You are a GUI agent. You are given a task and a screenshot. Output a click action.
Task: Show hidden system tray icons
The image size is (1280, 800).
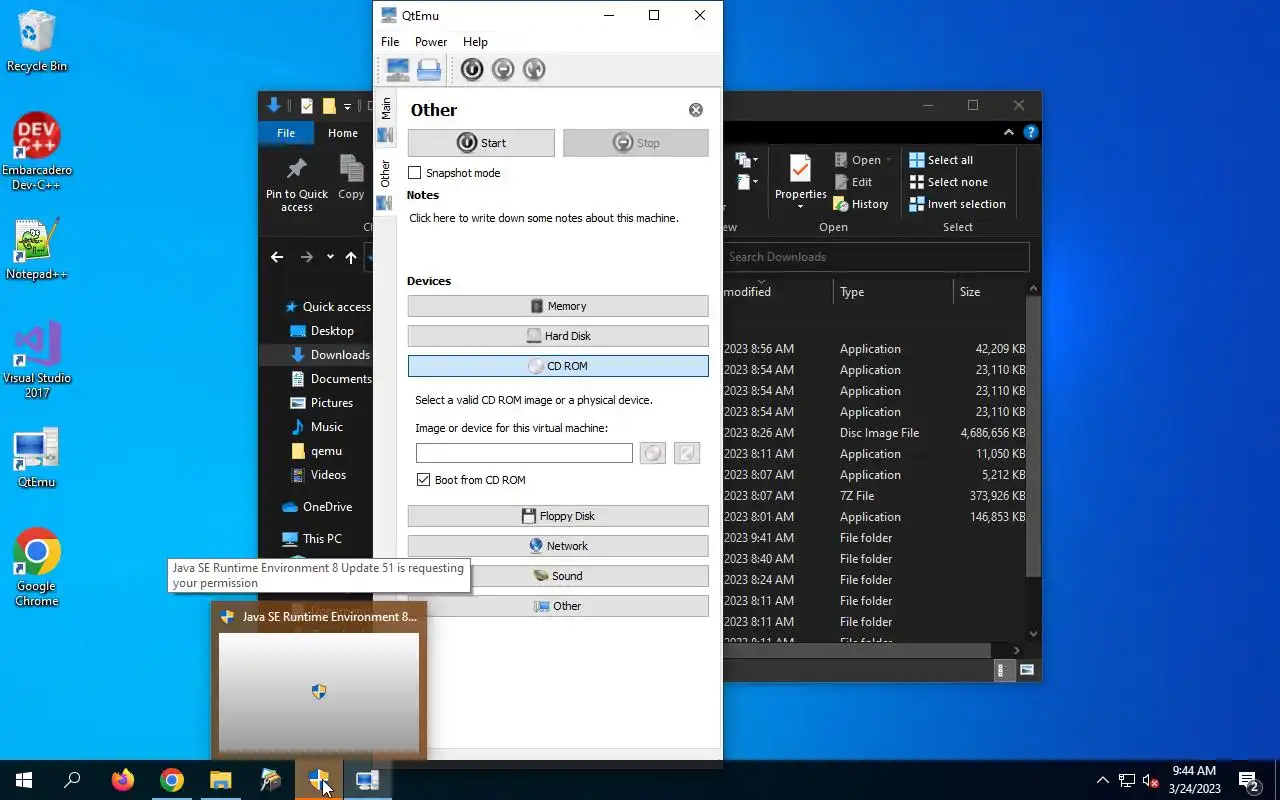[x=1103, y=780]
